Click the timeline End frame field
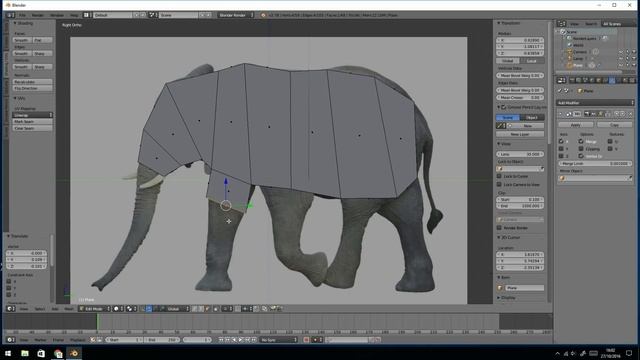640x360 pixels. click(162, 340)
